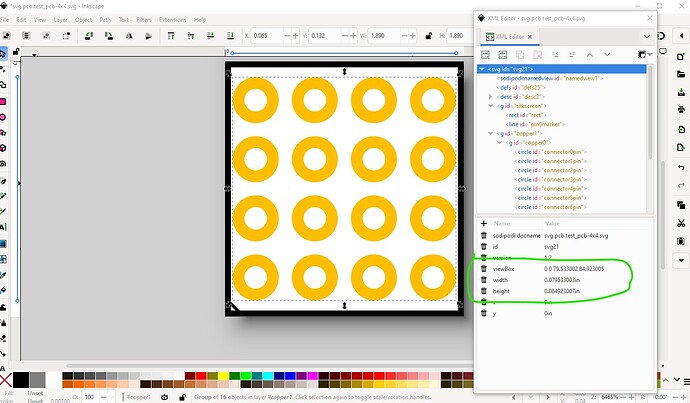This screenshot has height=403, width=690.
Task: Lower selection one step
Action: [x=210, y=36]
